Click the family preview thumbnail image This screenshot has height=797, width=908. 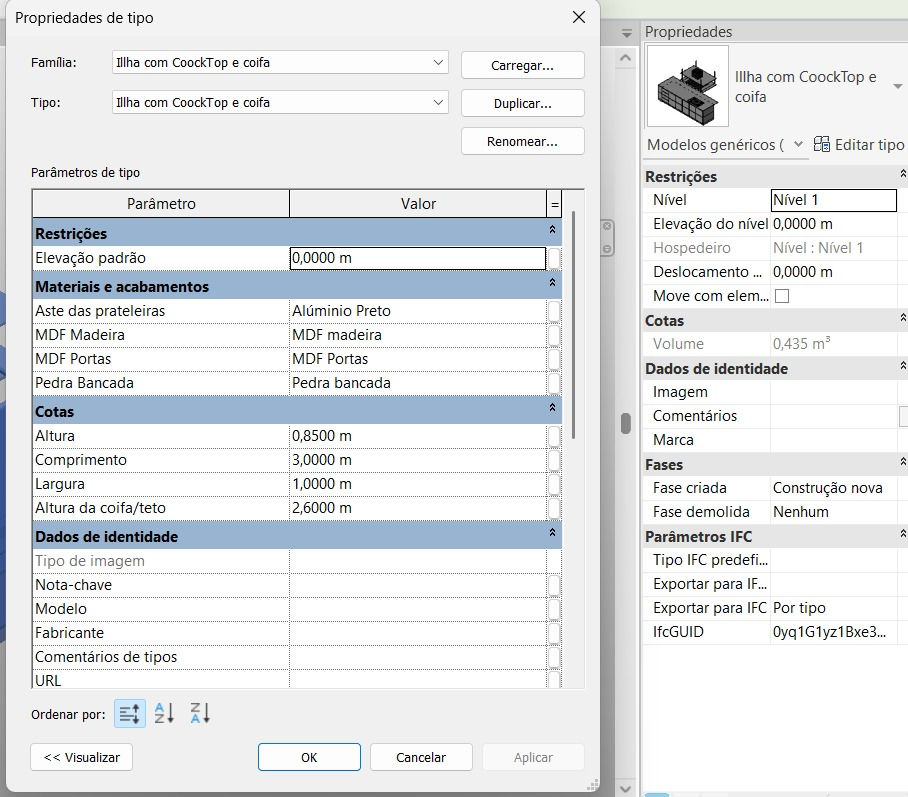[687, 86]
